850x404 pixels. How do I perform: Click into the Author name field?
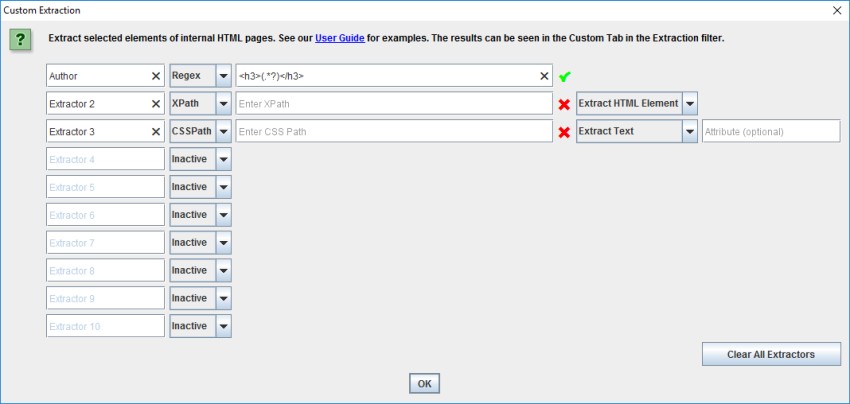pyautogui.click(x=105, y=76)
